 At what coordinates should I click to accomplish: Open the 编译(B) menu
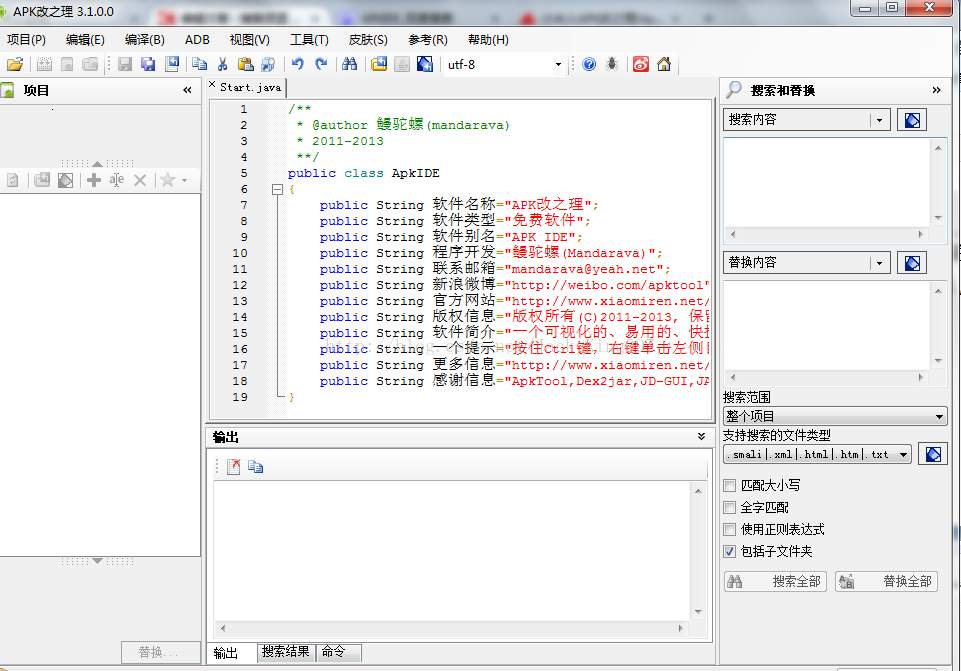point(145,40)
